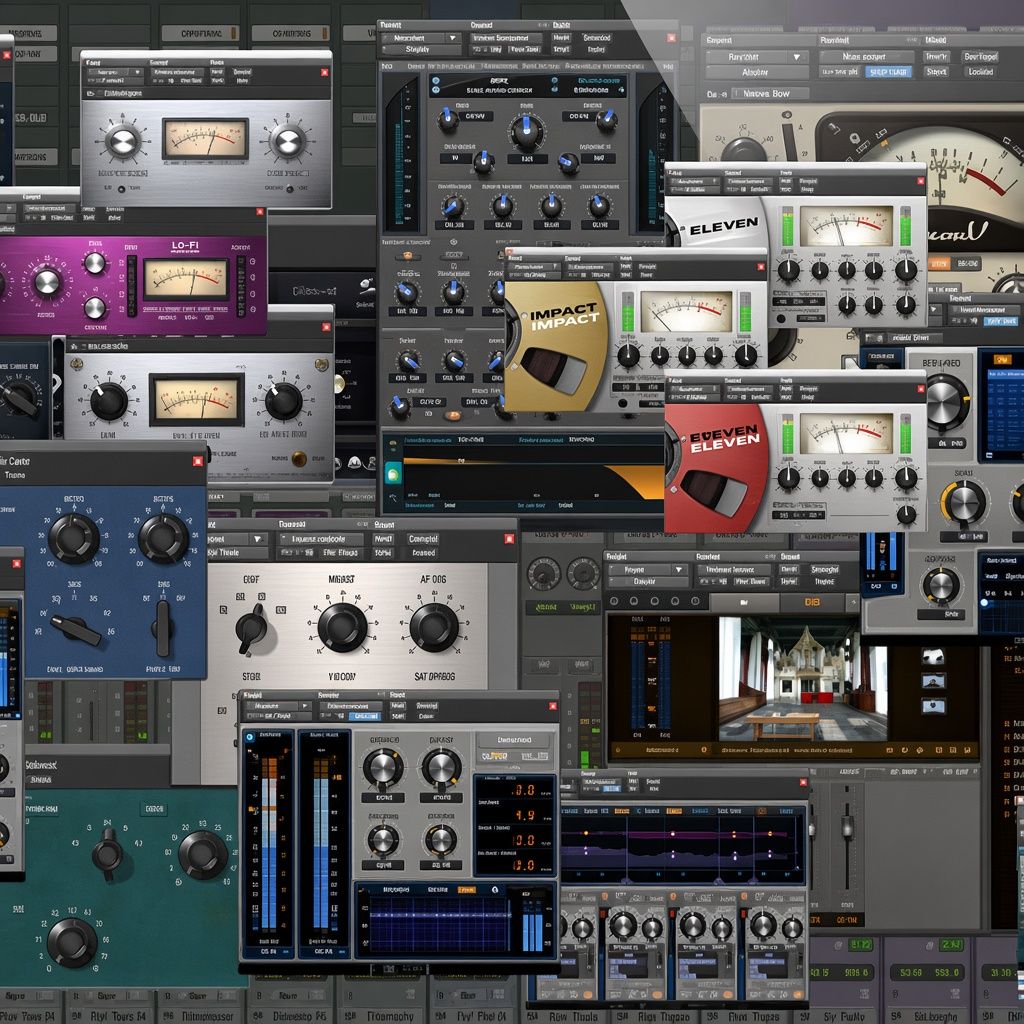1024x1024 pixels.
Task: Click bottom thumbnail right of reverb room image
Action: pos(933,705)
